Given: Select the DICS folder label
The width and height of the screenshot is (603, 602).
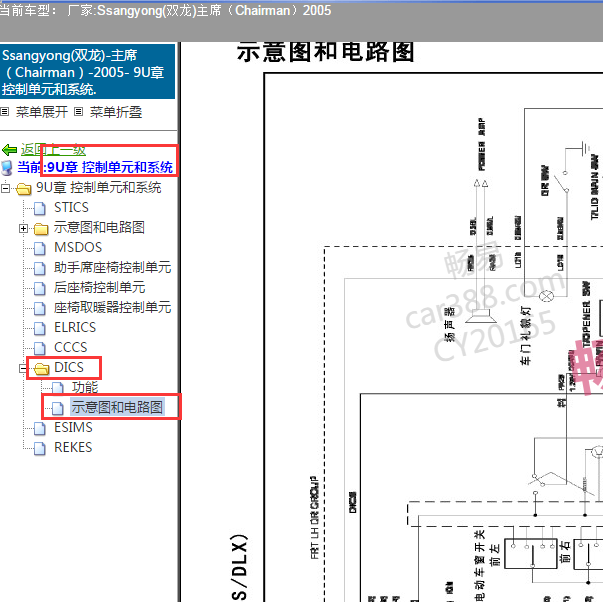Looking at the screenshot, I should click(x=69, y=367).
